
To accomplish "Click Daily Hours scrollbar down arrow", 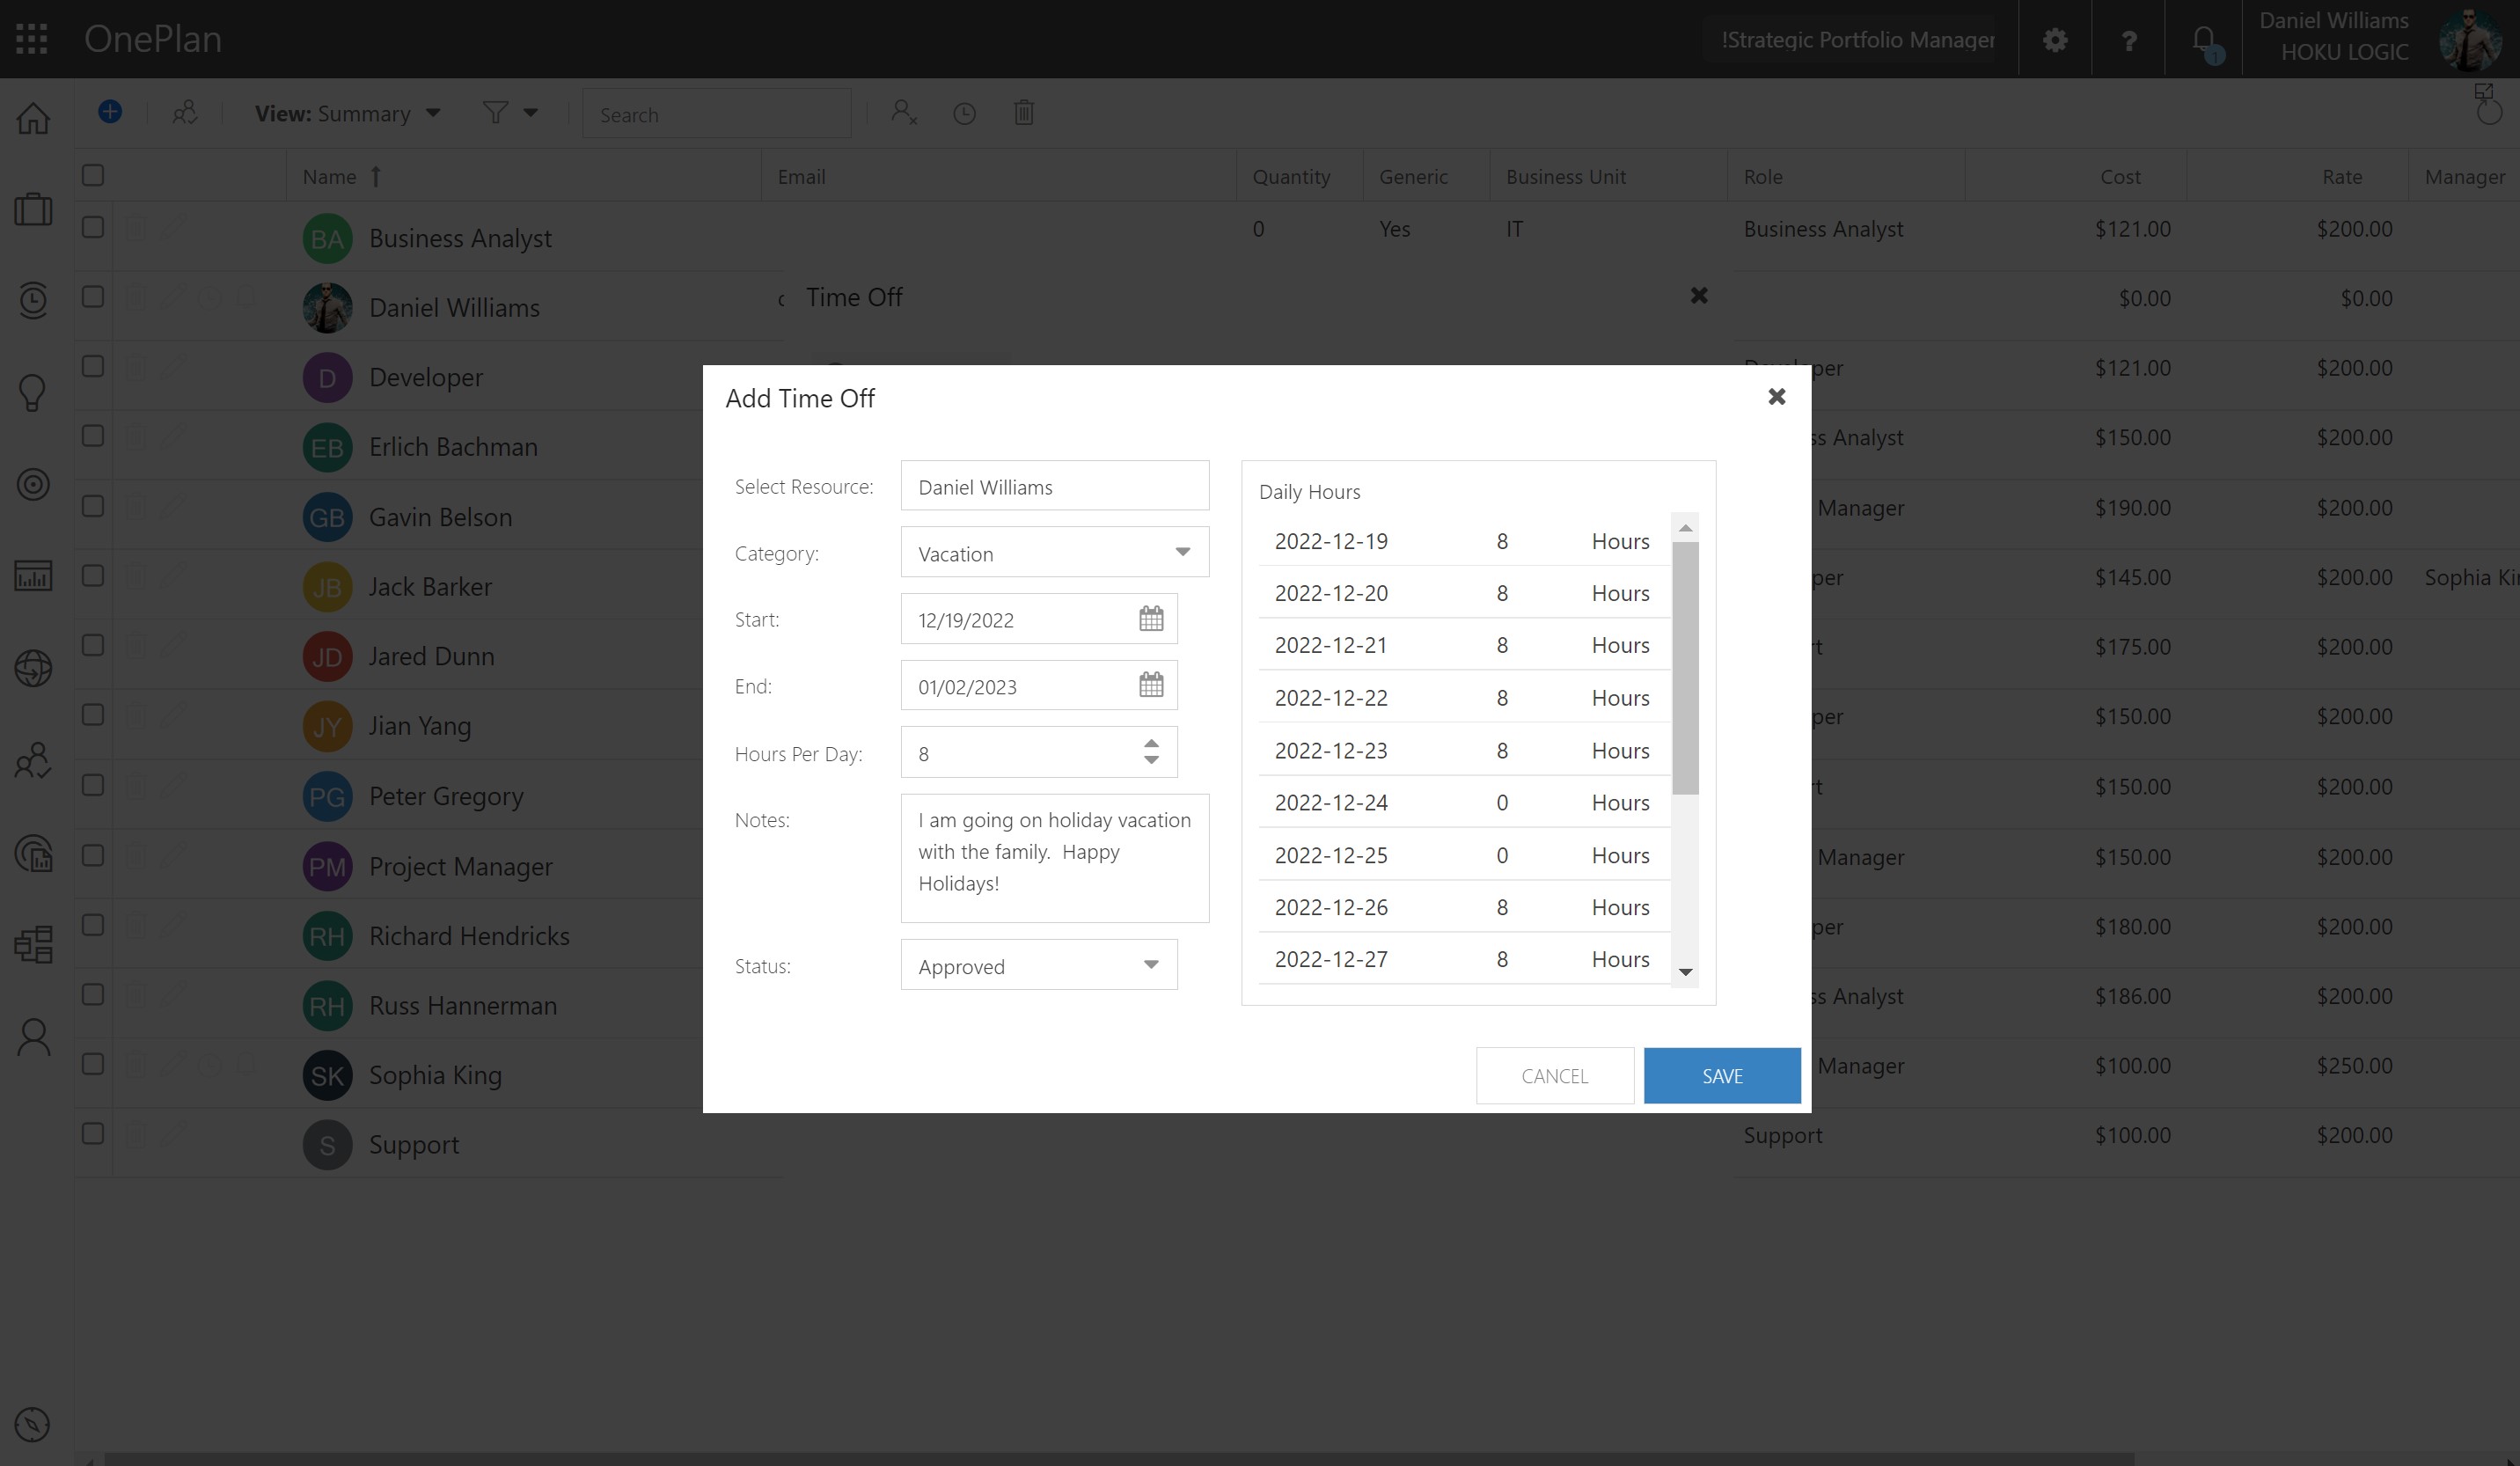I will pos(1686,972).
